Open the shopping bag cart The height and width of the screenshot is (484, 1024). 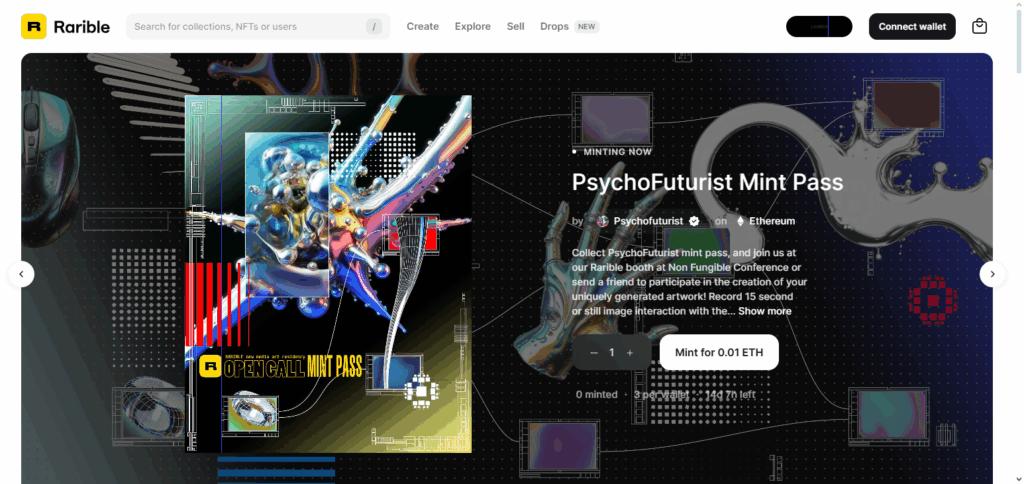click(979, 27)
